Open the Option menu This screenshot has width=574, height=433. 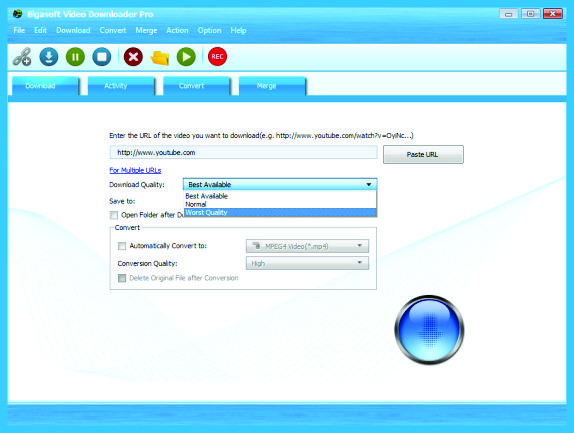click(209, 30)
